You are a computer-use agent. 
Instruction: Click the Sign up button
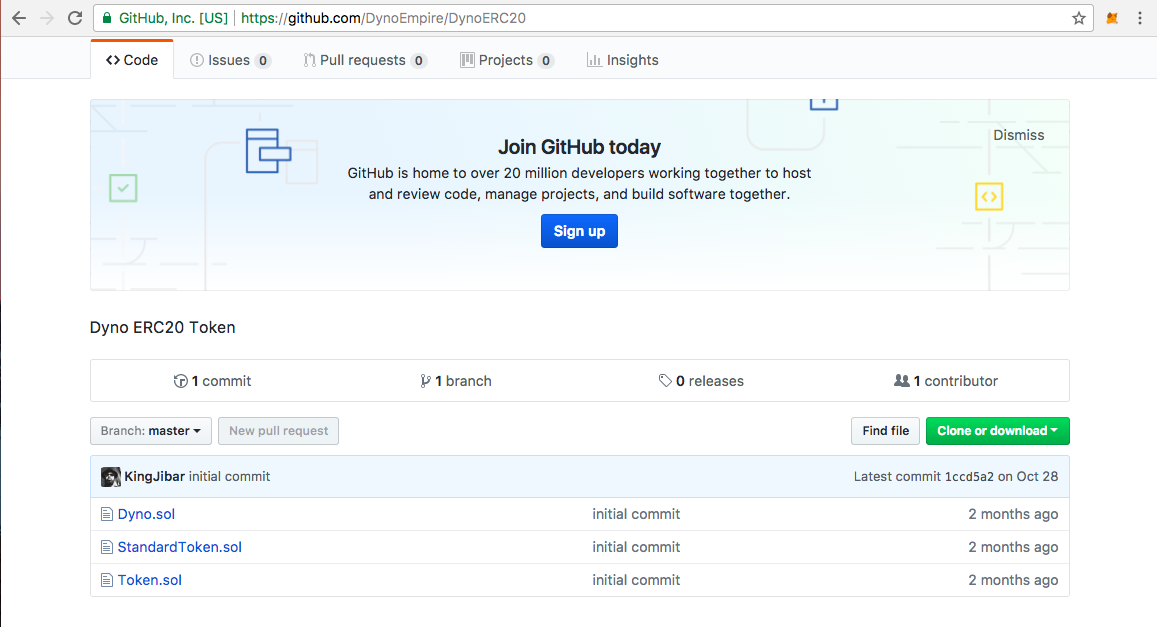click(x=579, y=231)
